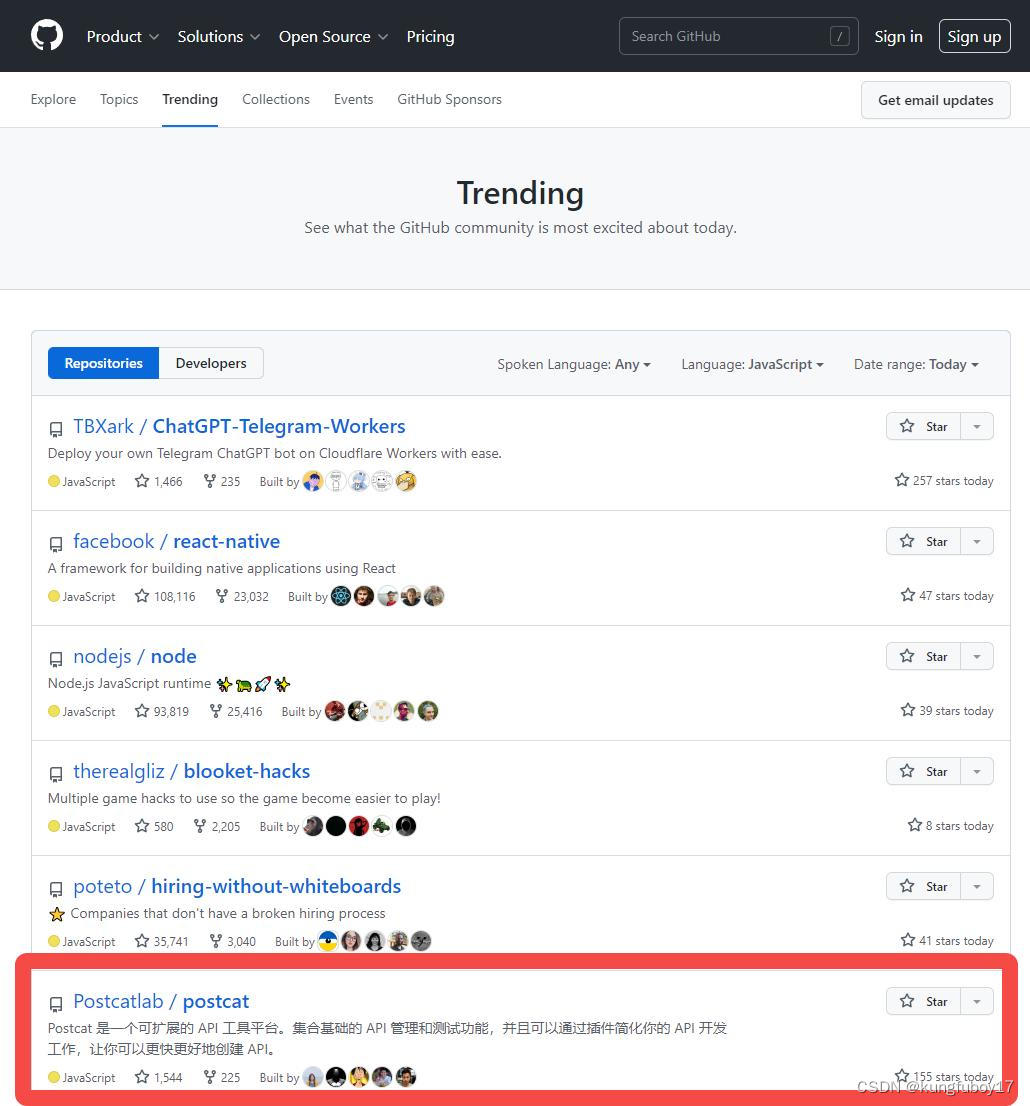1030x1106 pixels.
Task: Open the Collections tab
Action: click(x=276, y=99)
